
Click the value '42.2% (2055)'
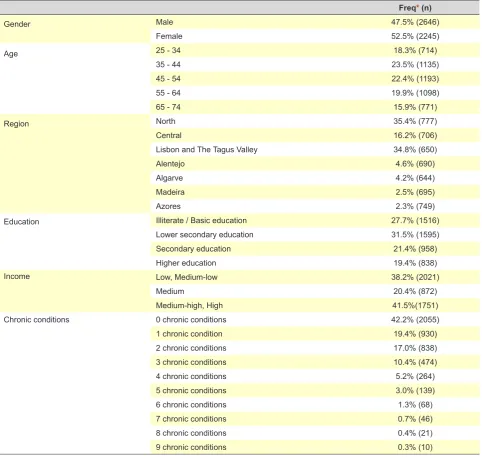415,320
